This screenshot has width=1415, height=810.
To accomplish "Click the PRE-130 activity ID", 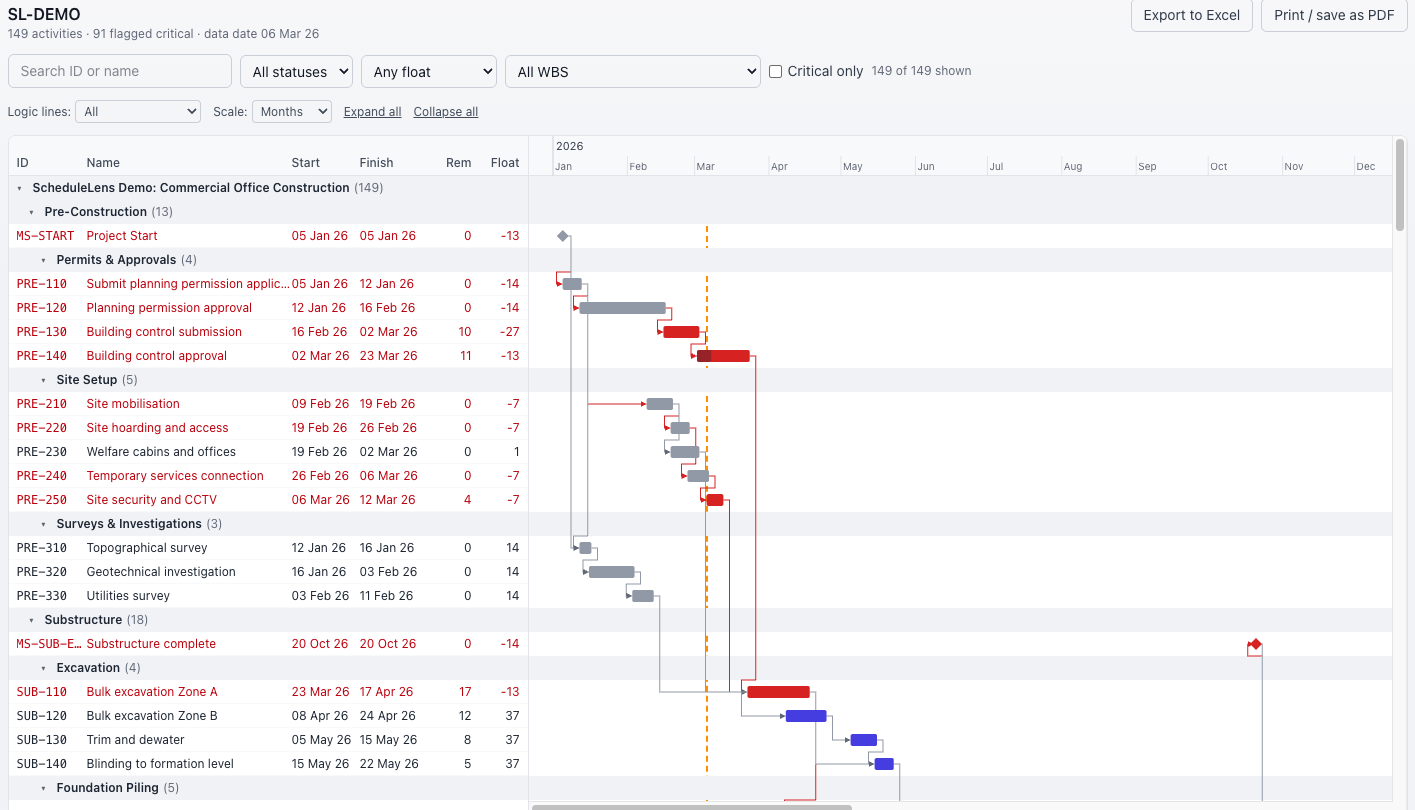I will point(42,332).
